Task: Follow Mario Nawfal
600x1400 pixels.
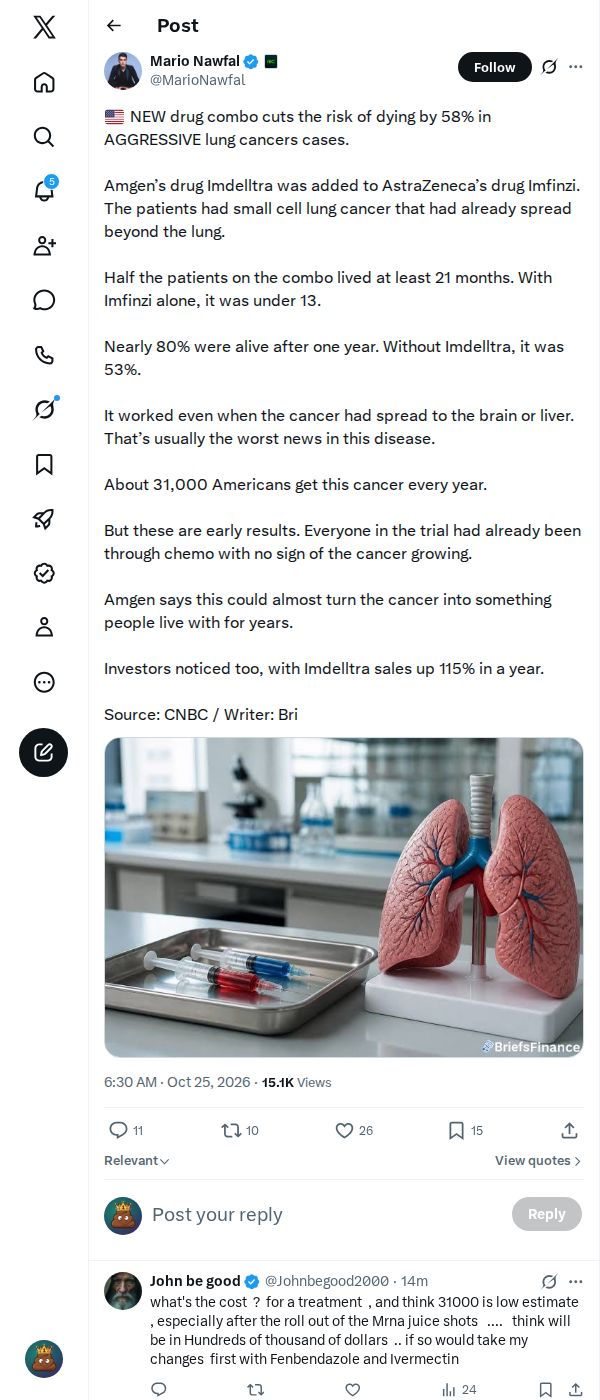Action: pos(494,67)
